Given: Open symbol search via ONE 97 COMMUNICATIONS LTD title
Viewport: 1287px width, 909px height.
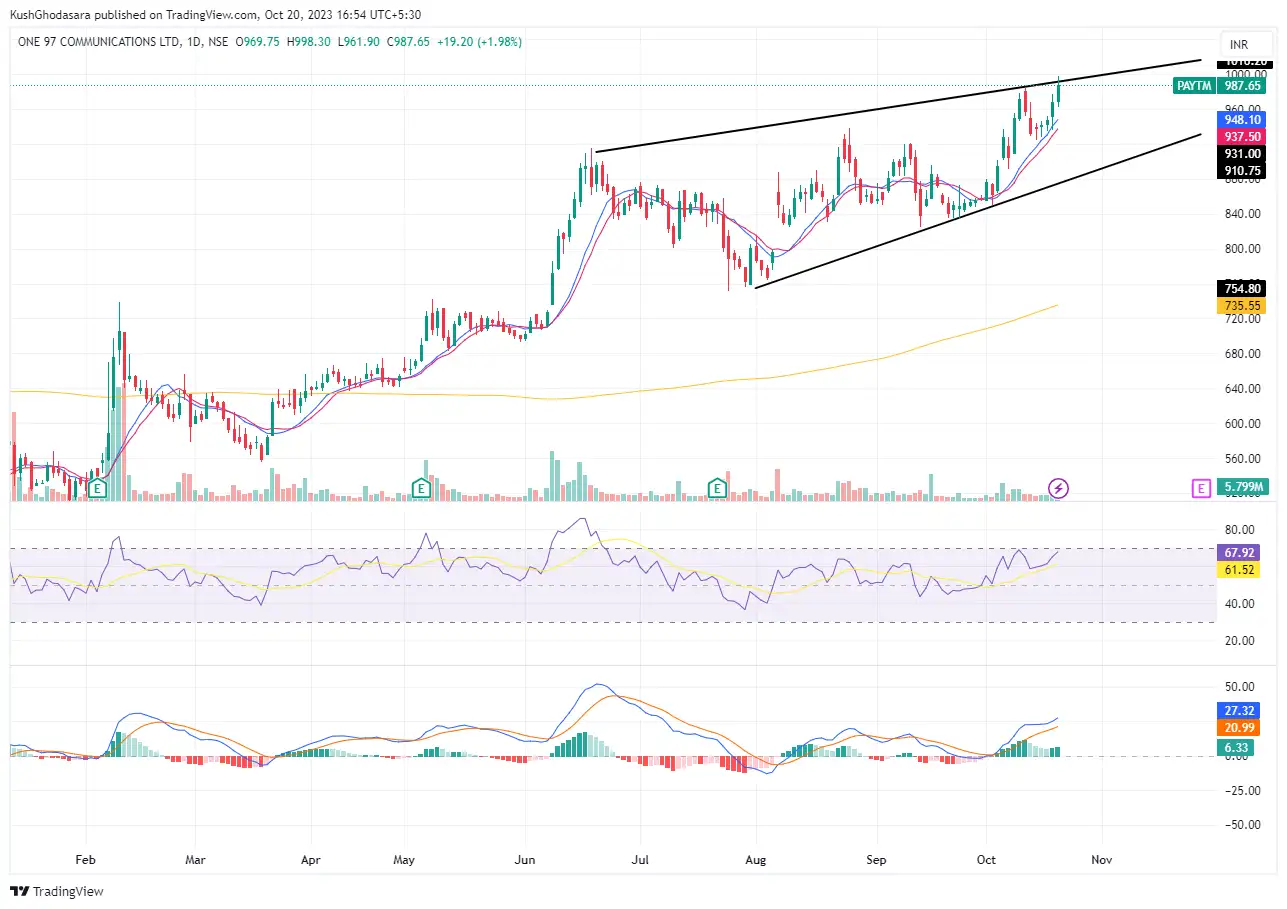Looking at the screenshot, I should point(100,42).
